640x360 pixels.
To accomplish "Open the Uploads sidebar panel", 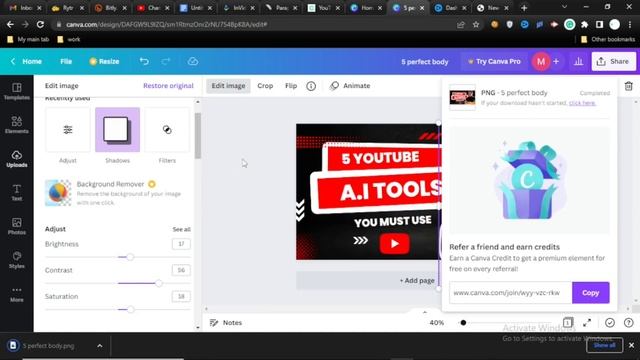I will (x=17, y=159).
